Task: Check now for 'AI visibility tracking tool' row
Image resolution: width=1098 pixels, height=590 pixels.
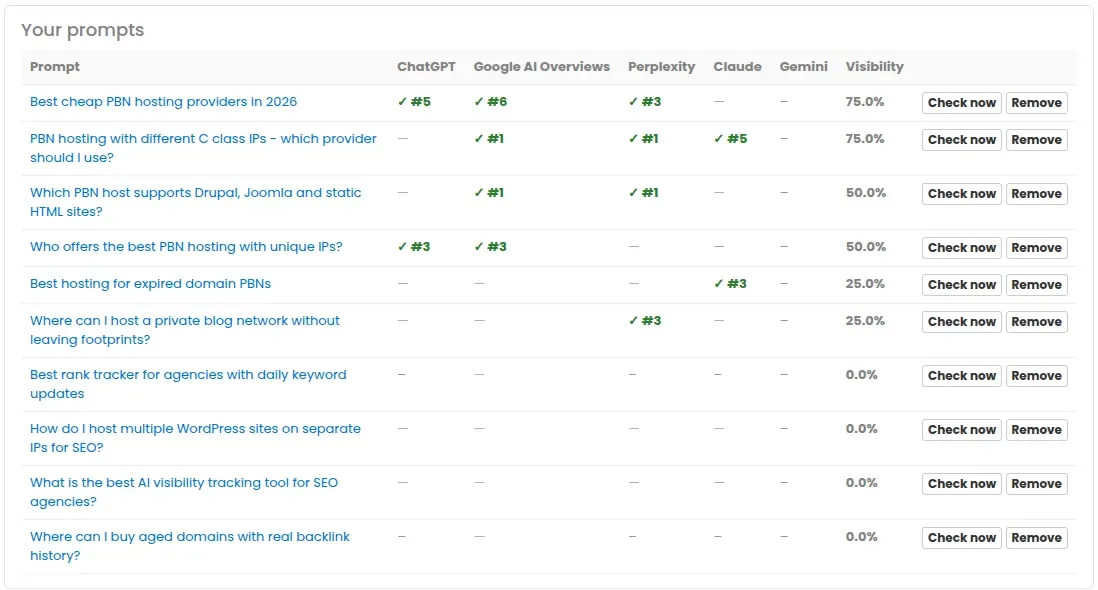Action: point(961,484)
